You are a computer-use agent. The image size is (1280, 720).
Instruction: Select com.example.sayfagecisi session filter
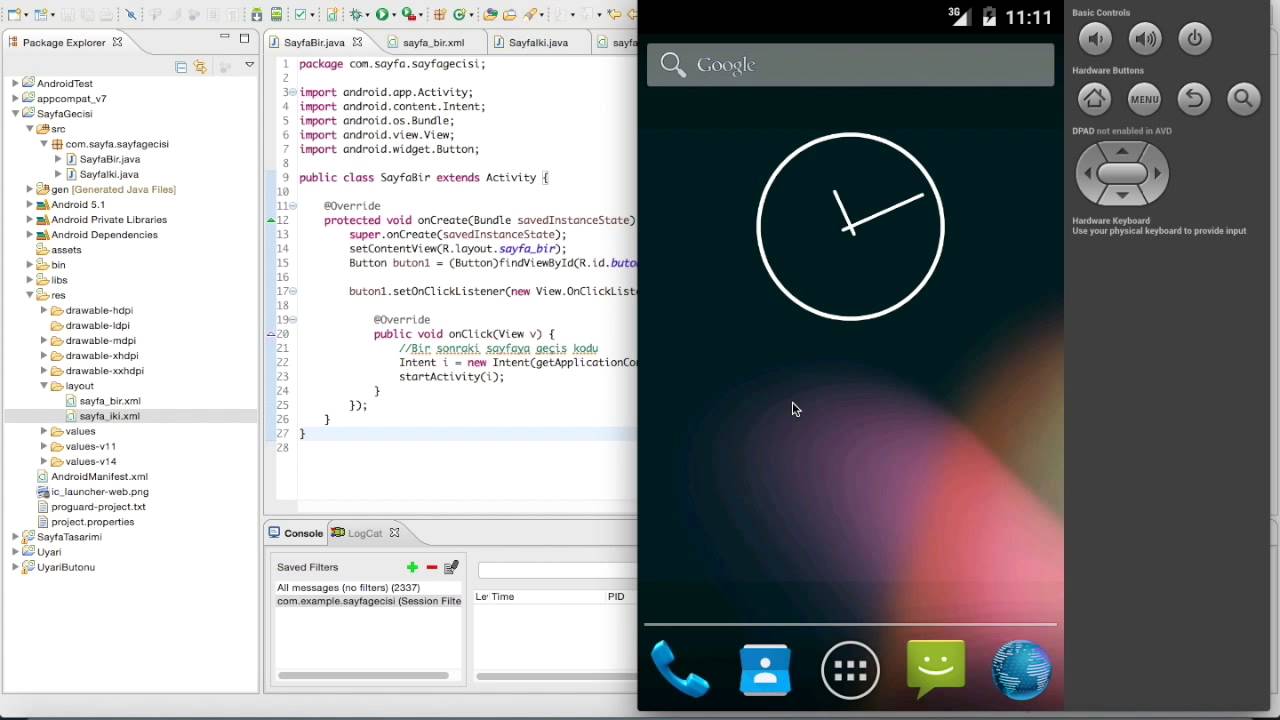[x=369, y=601]
